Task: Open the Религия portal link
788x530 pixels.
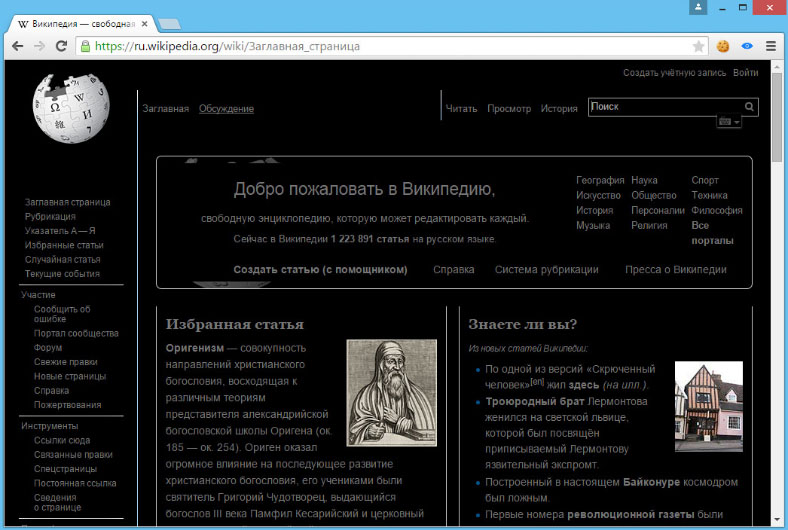Action: 649,226
